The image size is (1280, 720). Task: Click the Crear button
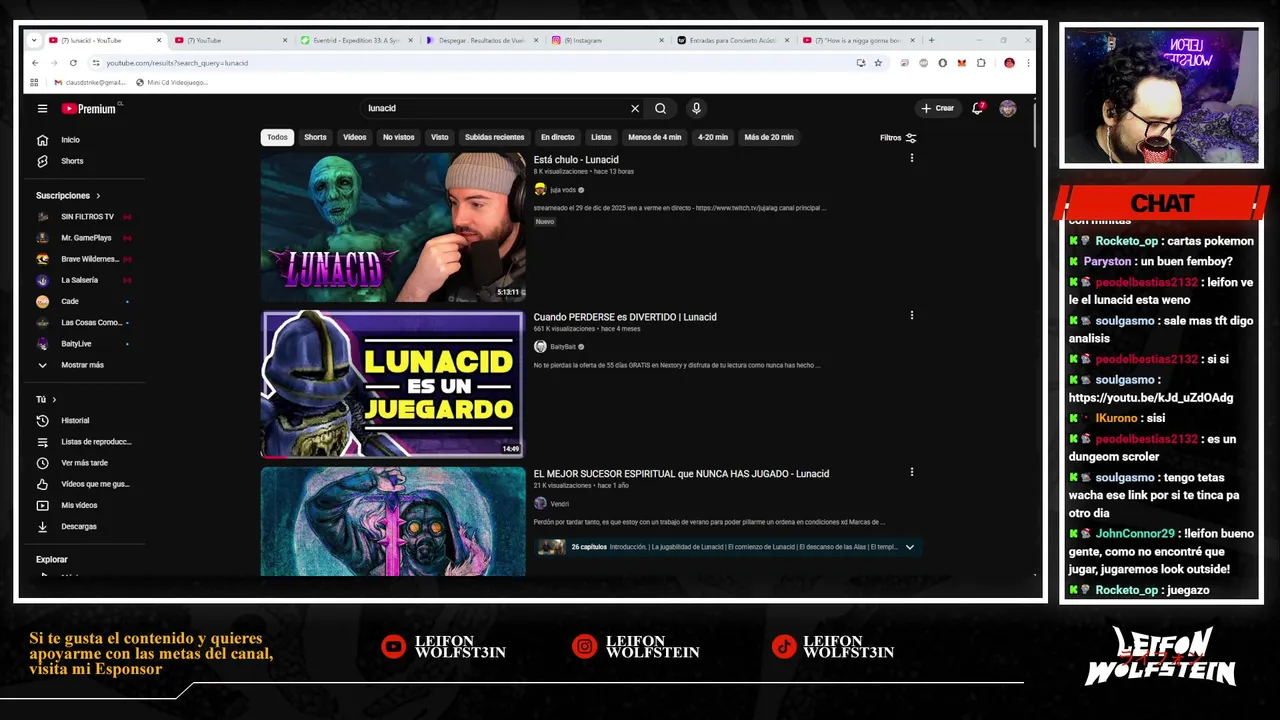point(937,108)
